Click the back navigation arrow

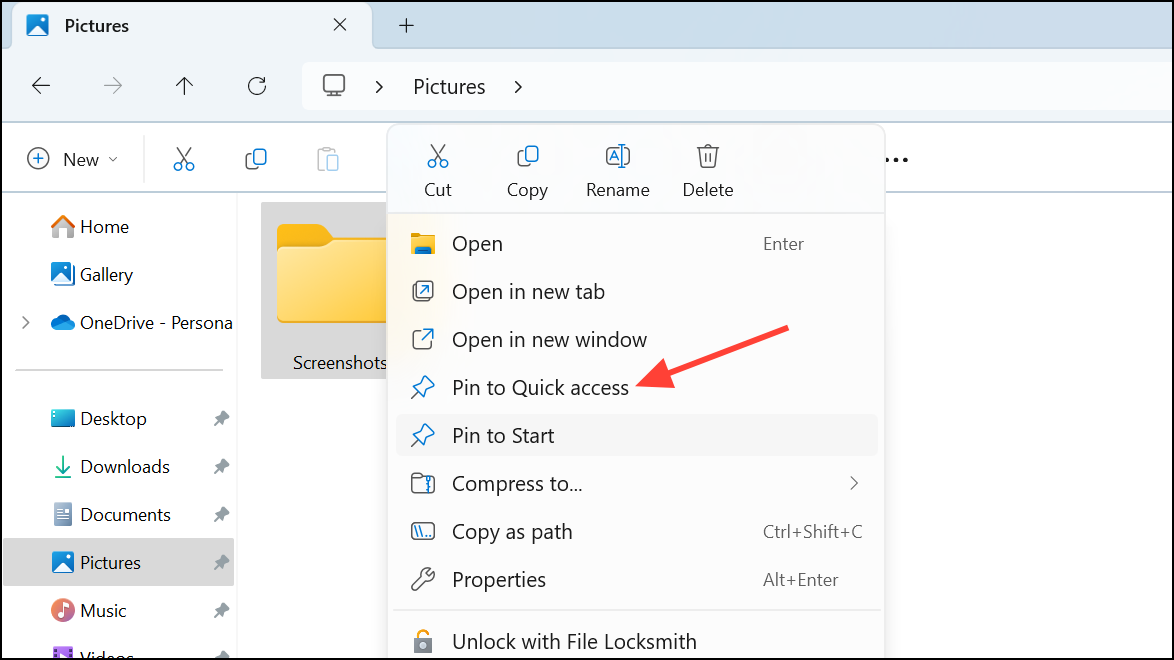[41, 86]
